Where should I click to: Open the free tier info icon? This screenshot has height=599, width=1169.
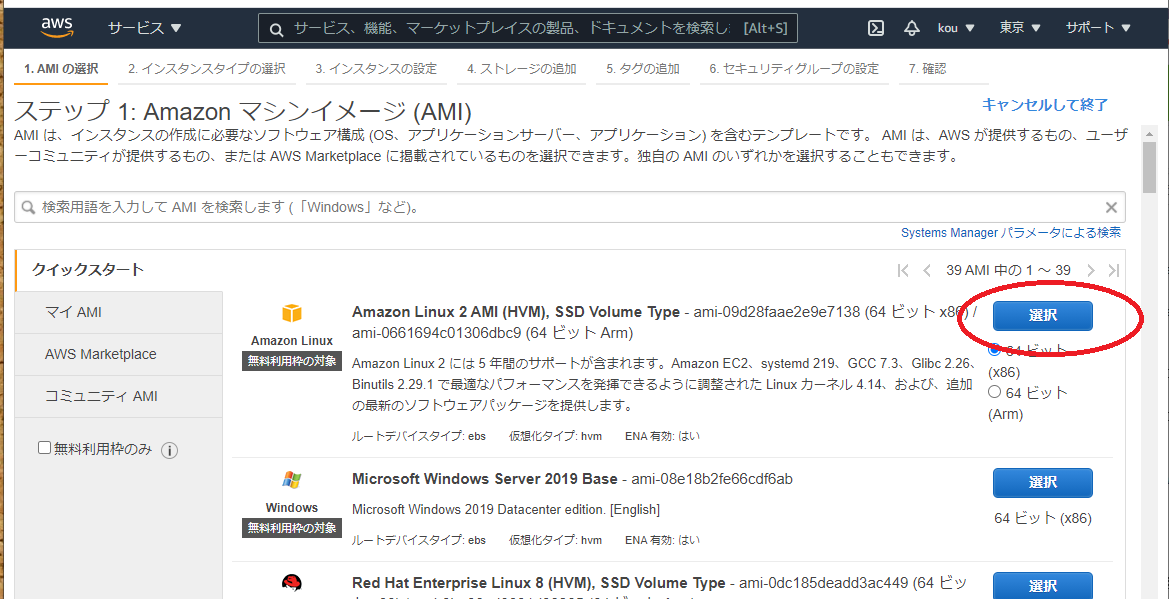pos(170,450)
